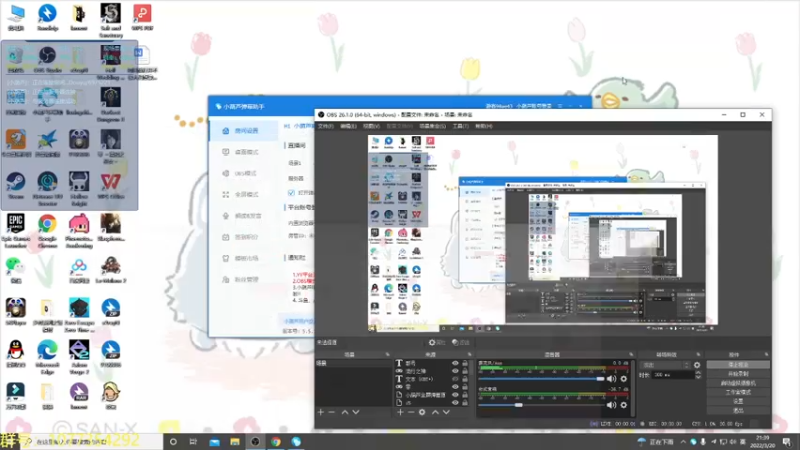The image size is (800, 450).
Task: Toggle the eye icon on the fourth source row
Action: (x=455, y=387)
